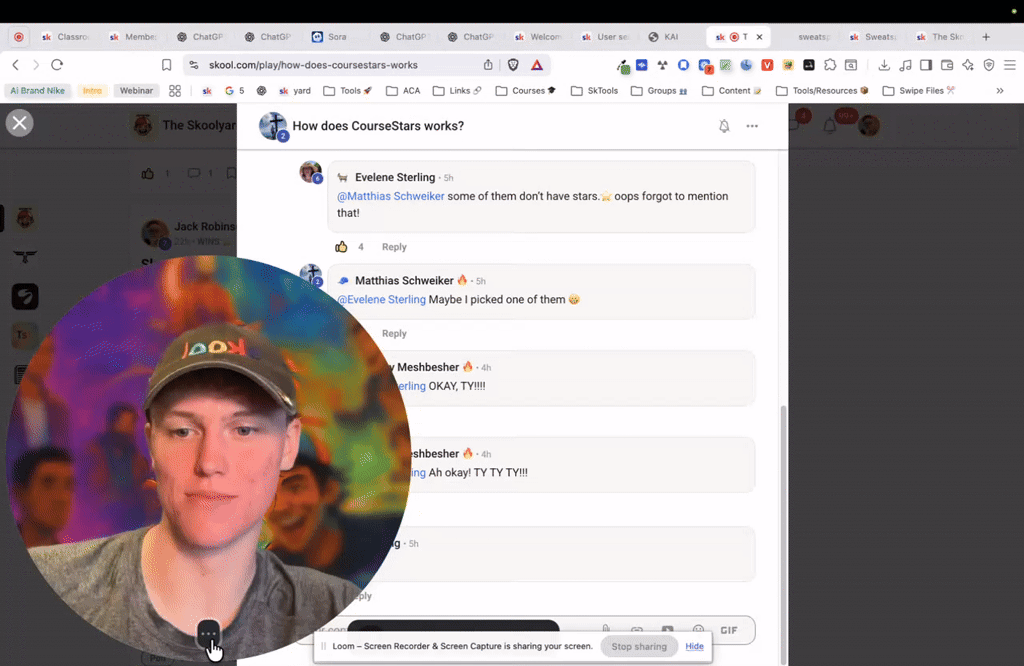Open a new browser tab
1024x666 pixels.
click(x=986, y=37)
